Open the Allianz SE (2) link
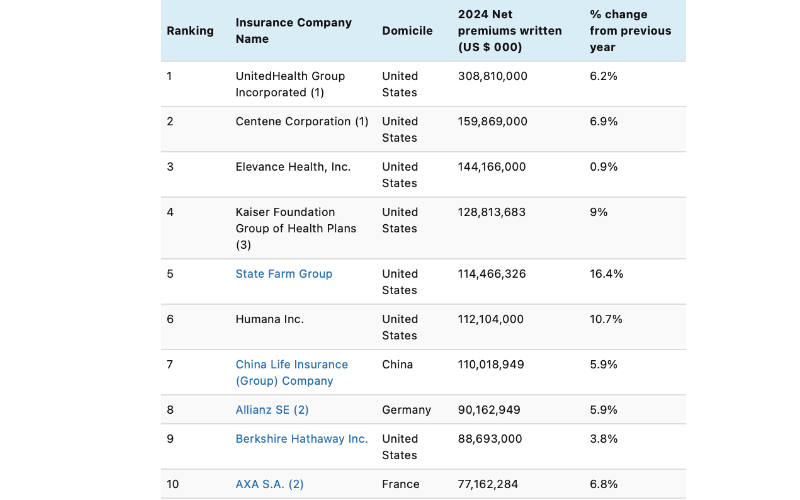This screenshot has width=800, height=500. [272, 410]
